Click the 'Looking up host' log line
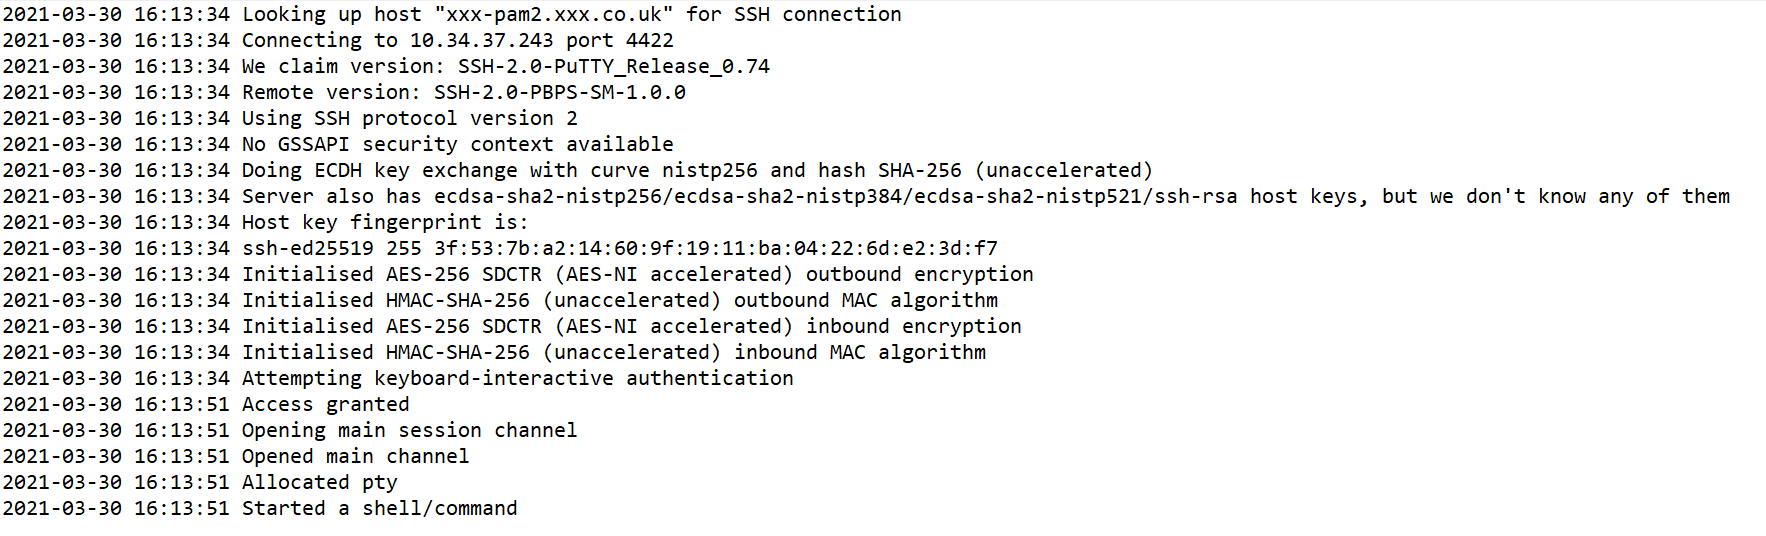 pyautogui.click(x=450, y=15)
